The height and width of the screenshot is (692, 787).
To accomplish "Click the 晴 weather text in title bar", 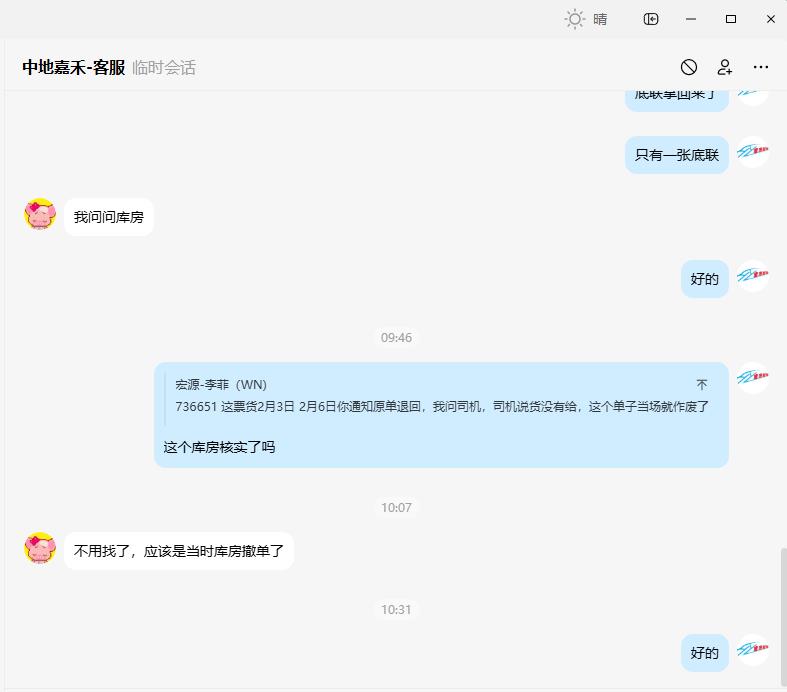I will 600,20.
